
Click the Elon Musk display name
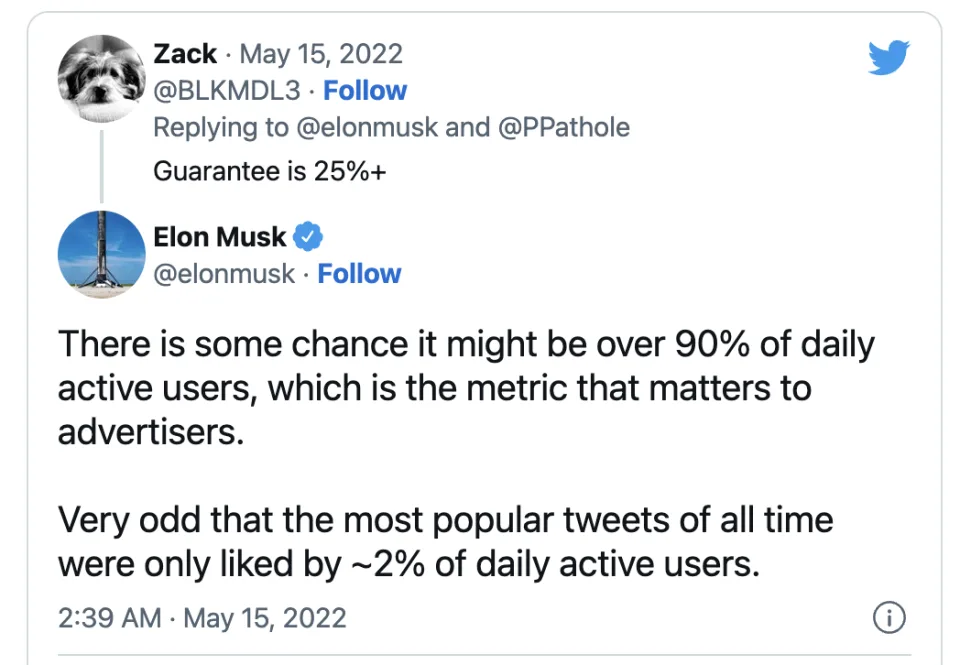[220, 238]
